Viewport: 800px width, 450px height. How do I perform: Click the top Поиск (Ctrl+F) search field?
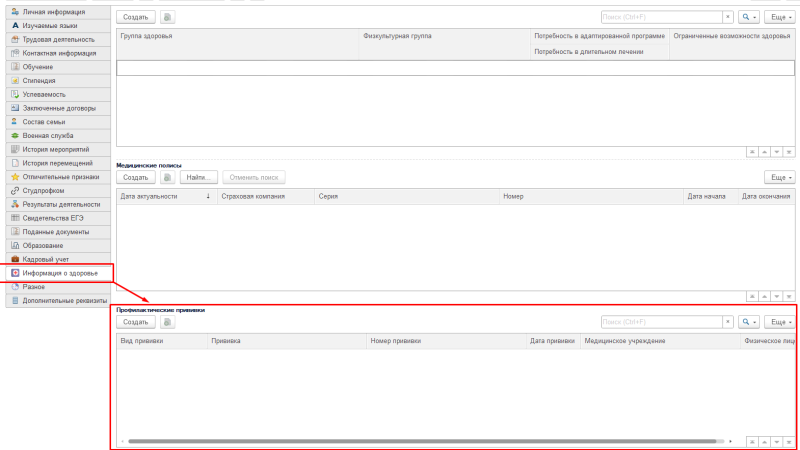pos(660,18)
